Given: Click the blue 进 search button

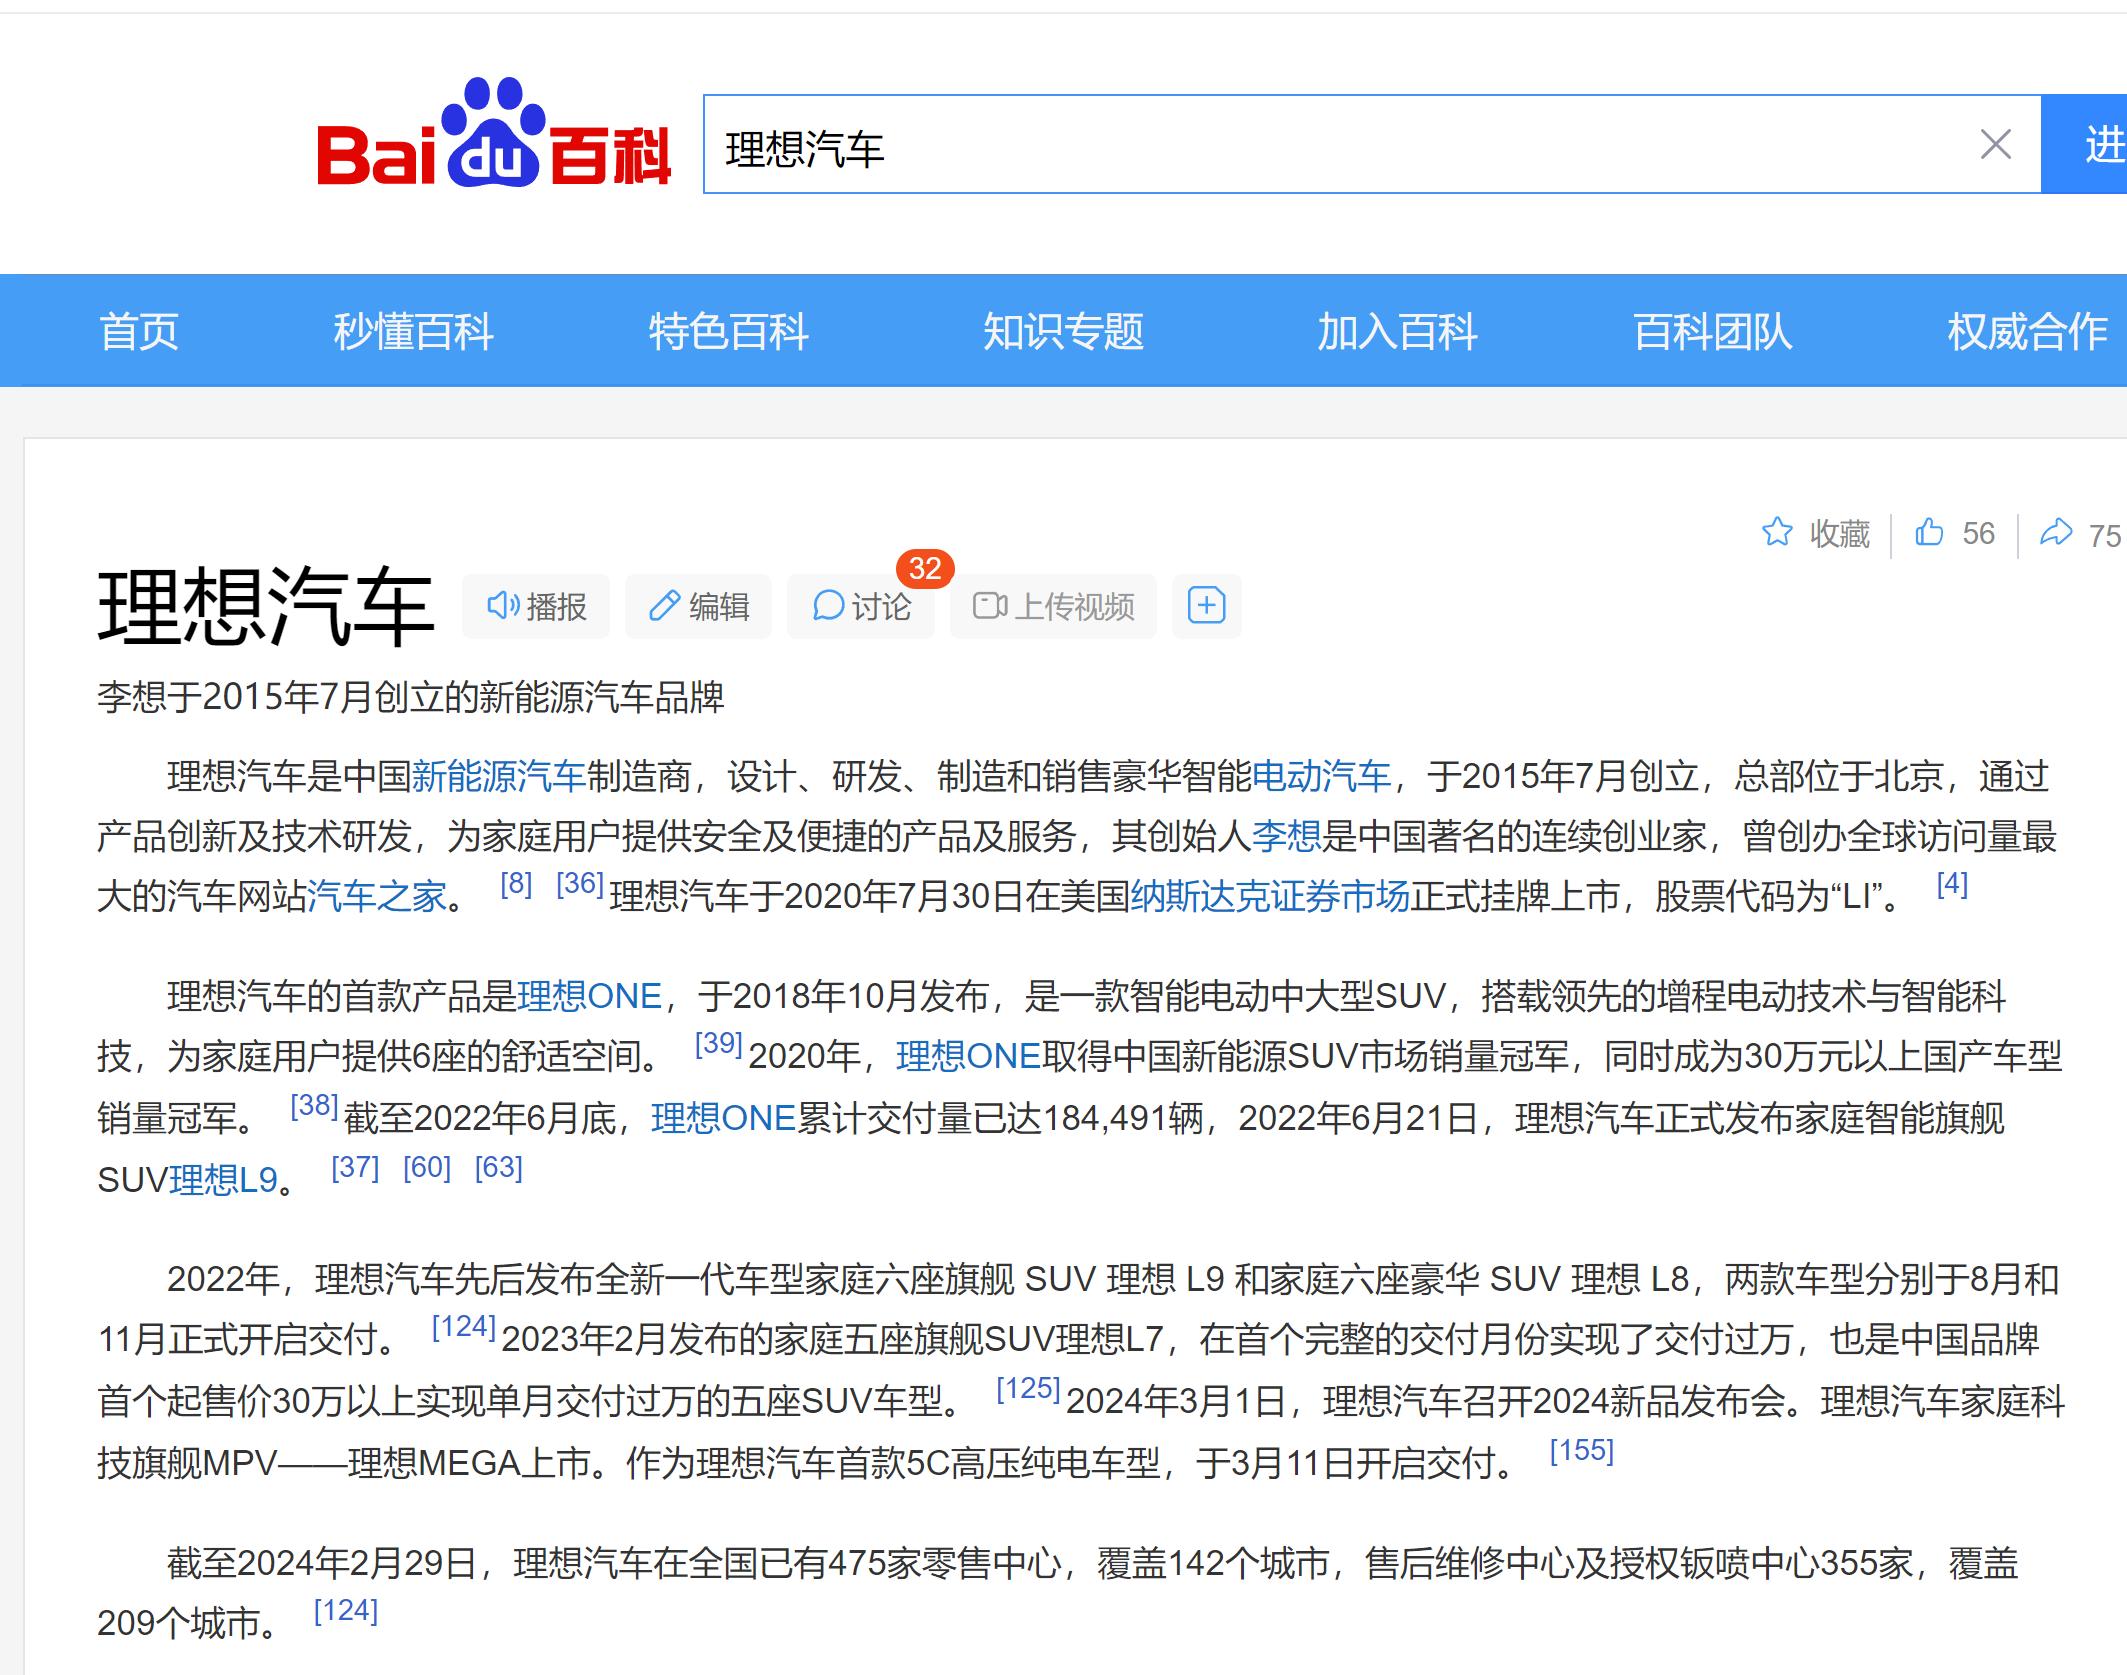Looking at the screenshot, I should click(x=2085, y=145).
